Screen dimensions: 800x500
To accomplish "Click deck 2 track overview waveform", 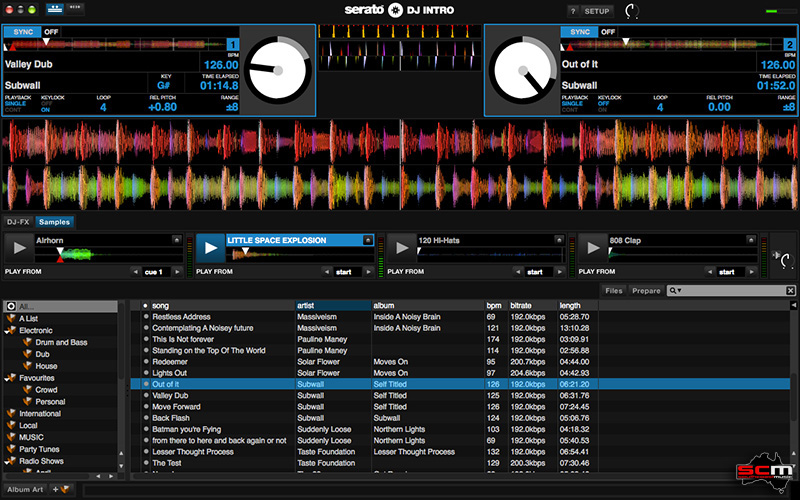I will pos(671,44).
